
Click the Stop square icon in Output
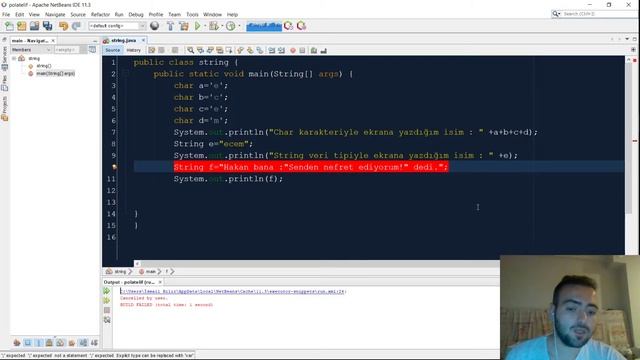[107, 310]
